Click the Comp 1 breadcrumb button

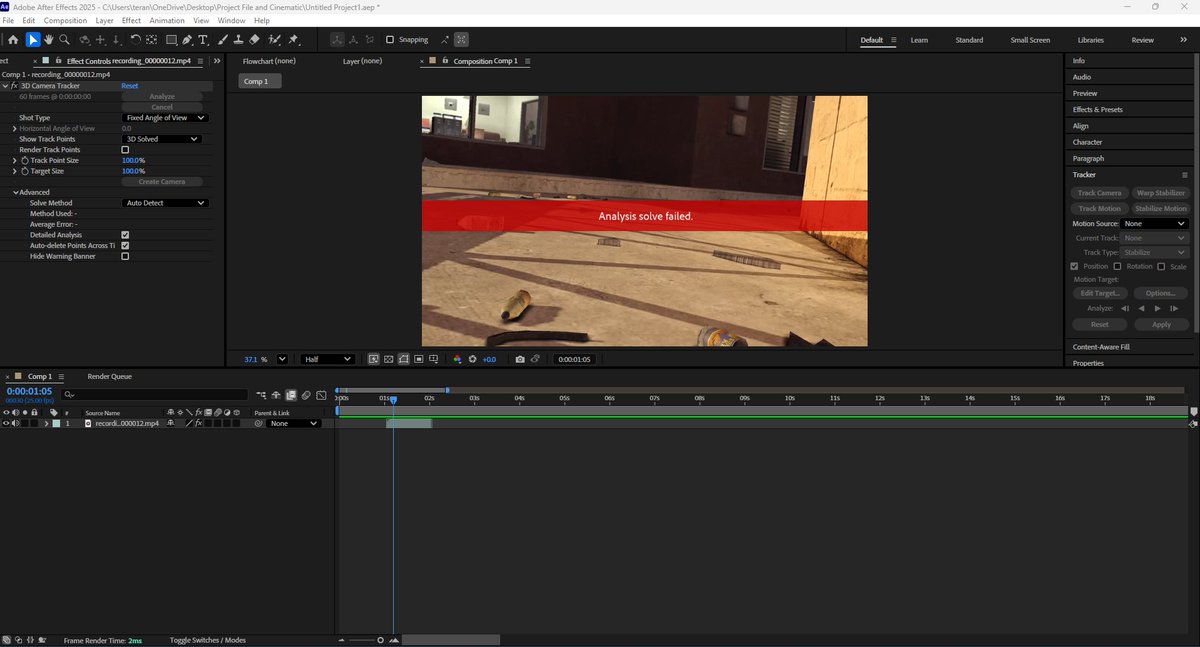259,81
